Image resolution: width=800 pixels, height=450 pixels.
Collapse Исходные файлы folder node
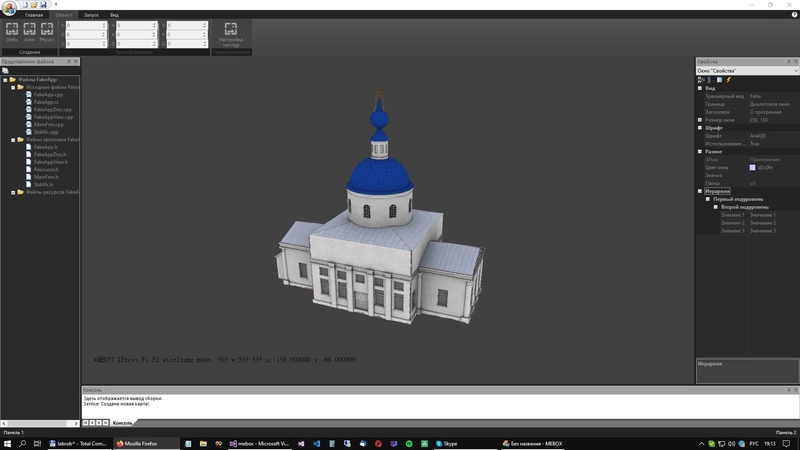click(x=13, y=87)
